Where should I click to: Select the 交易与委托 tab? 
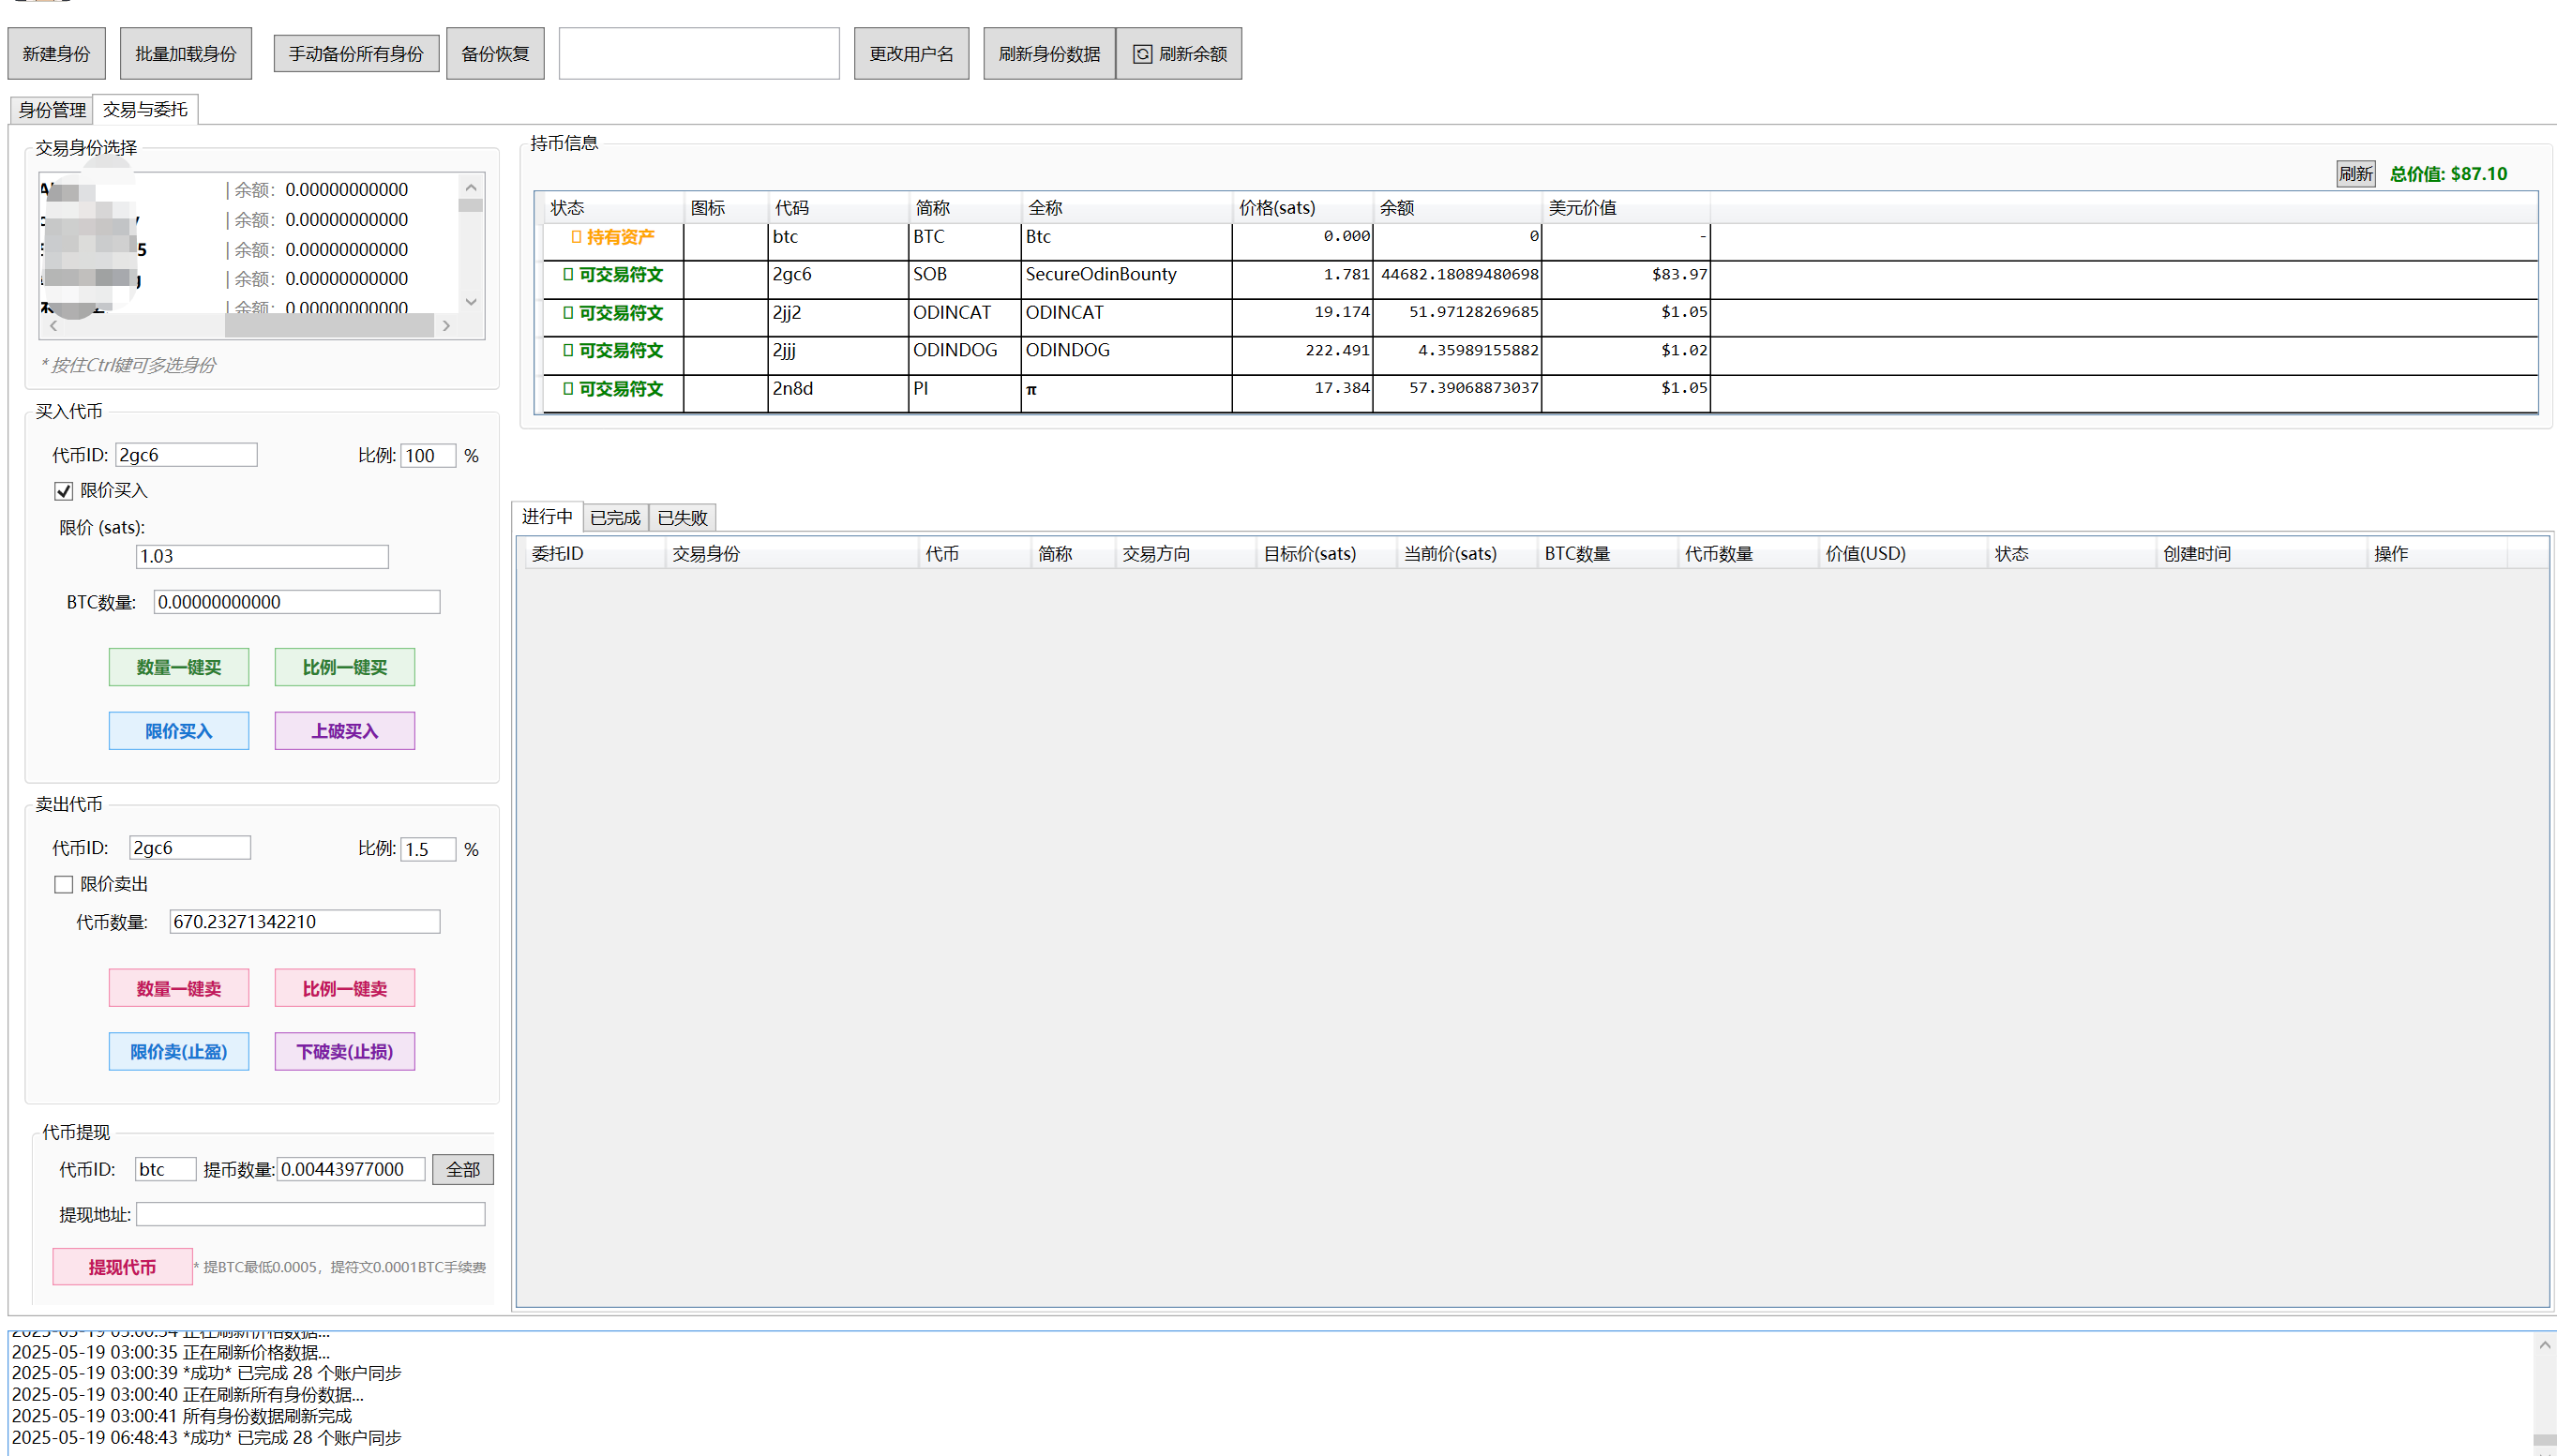pyautogui.click(x=145, y=109)
